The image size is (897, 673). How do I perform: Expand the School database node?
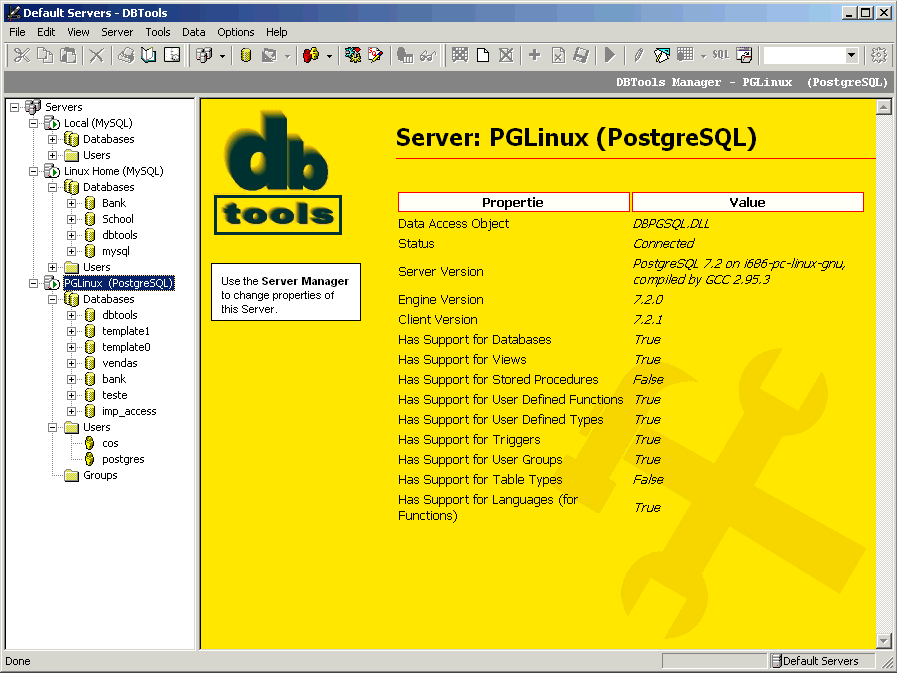[x=72, y=219]
